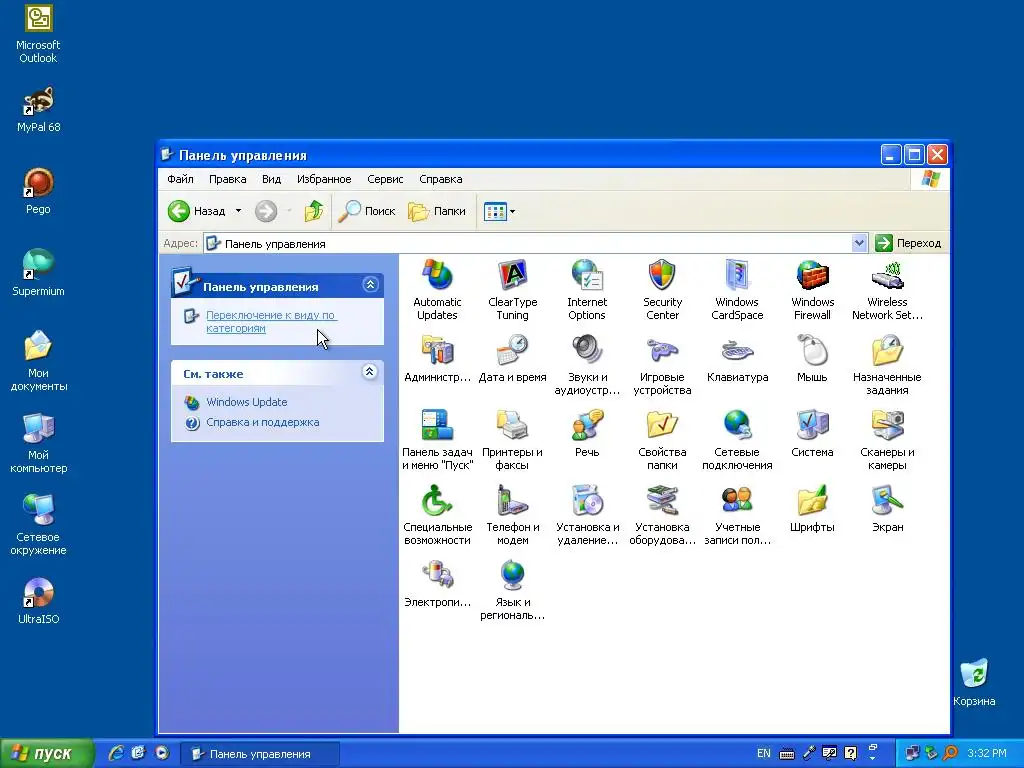Image resolution: width=1024 pixels, height=768 pixels.
Task: Click EN language indicator in taskbar
Action: 763,753
